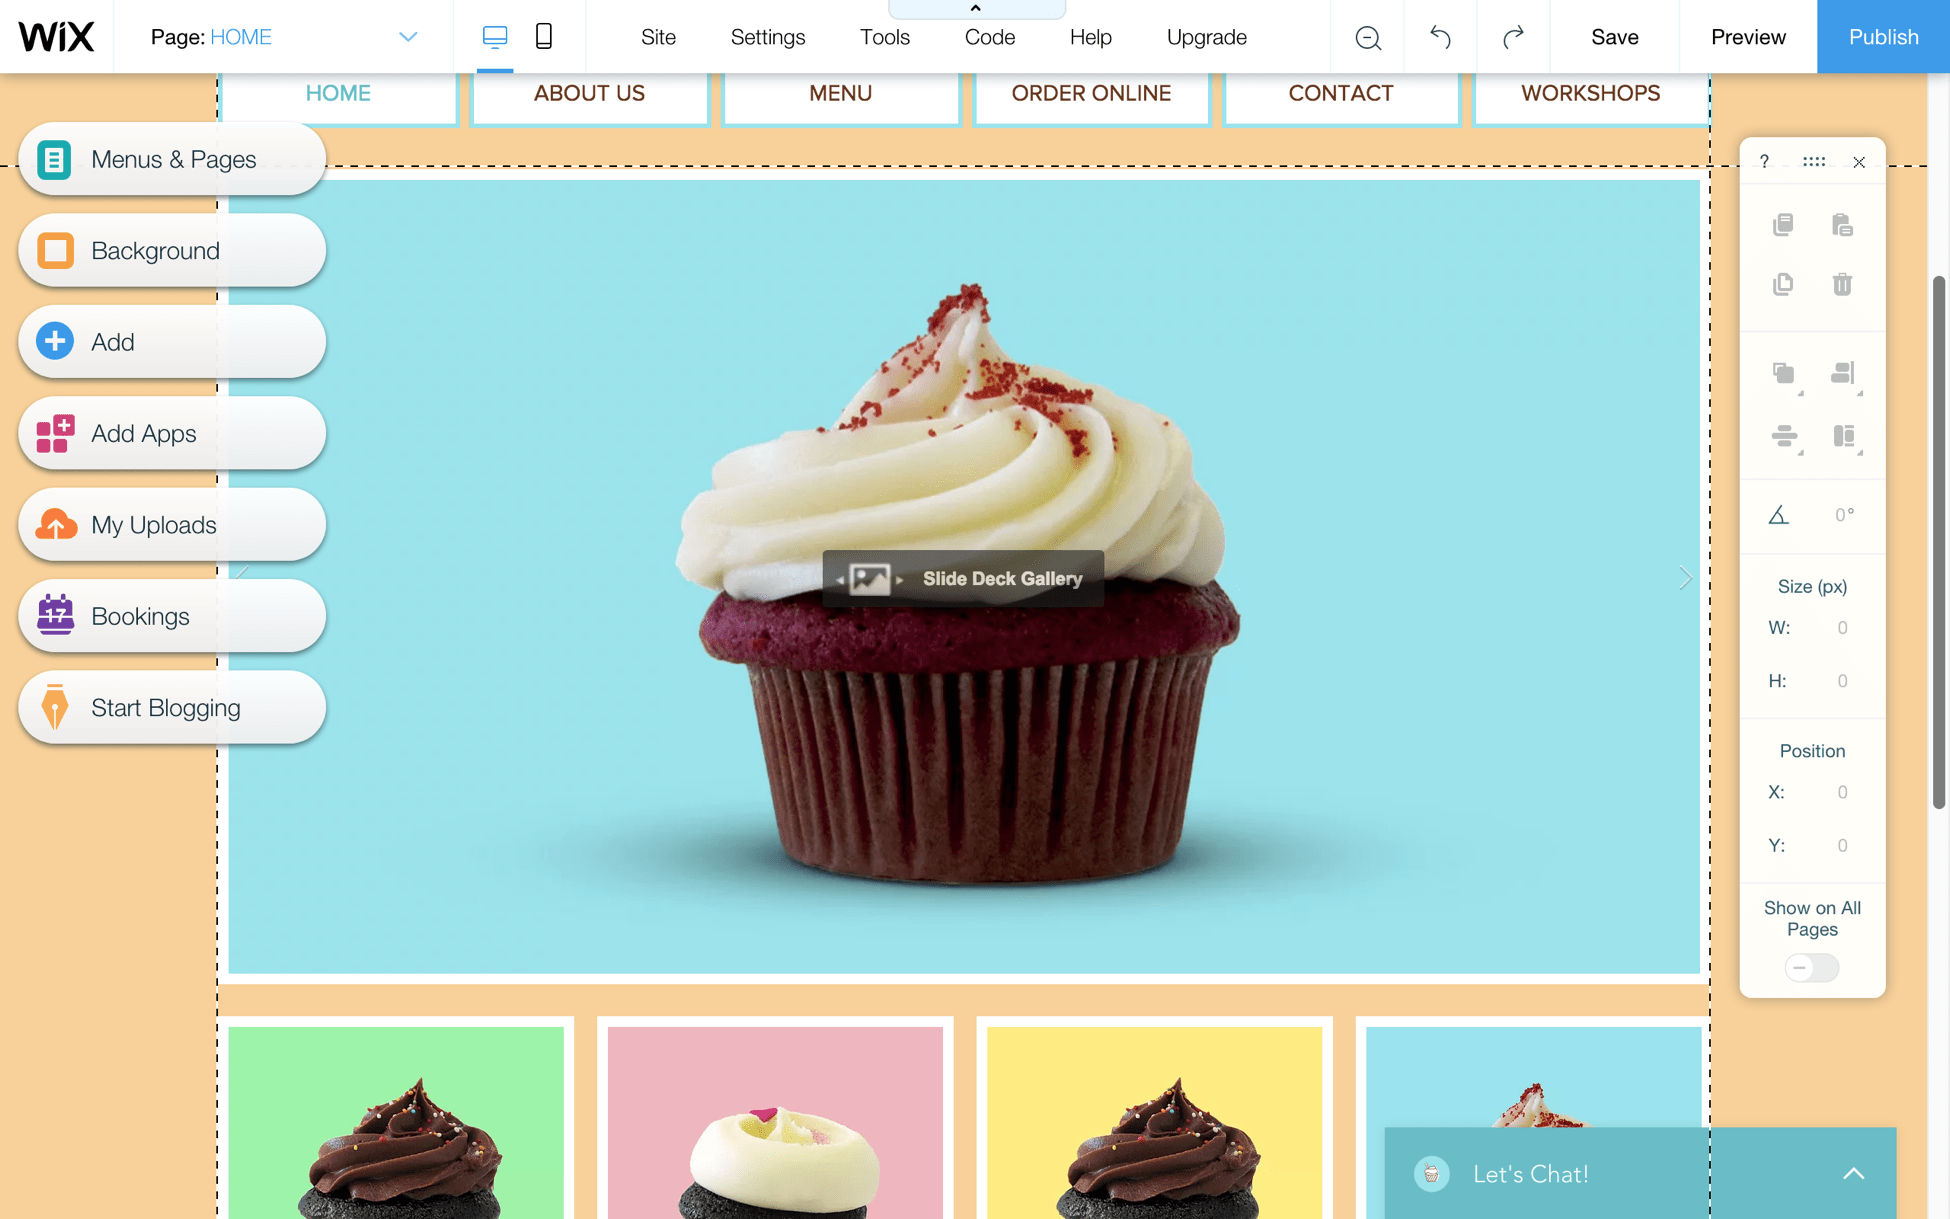Image resolution: width=1950 pixels, height=1219 pixels.
Task: Select the ABOUT US site tab
Action: pyautogui.click(x=589, y=94)
